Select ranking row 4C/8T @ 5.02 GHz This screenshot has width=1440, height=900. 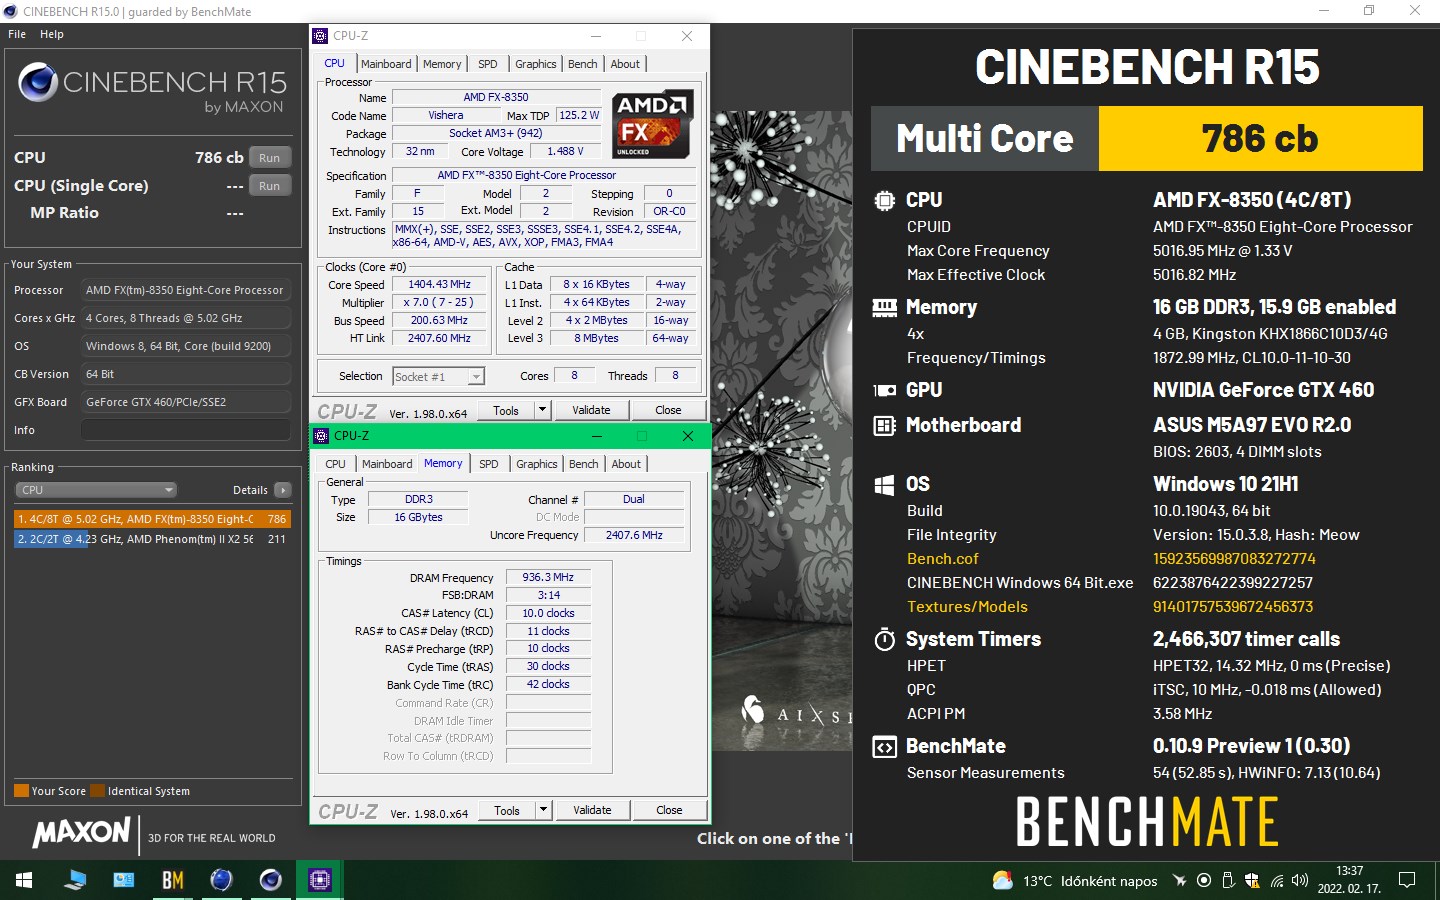tap(152, 519)
